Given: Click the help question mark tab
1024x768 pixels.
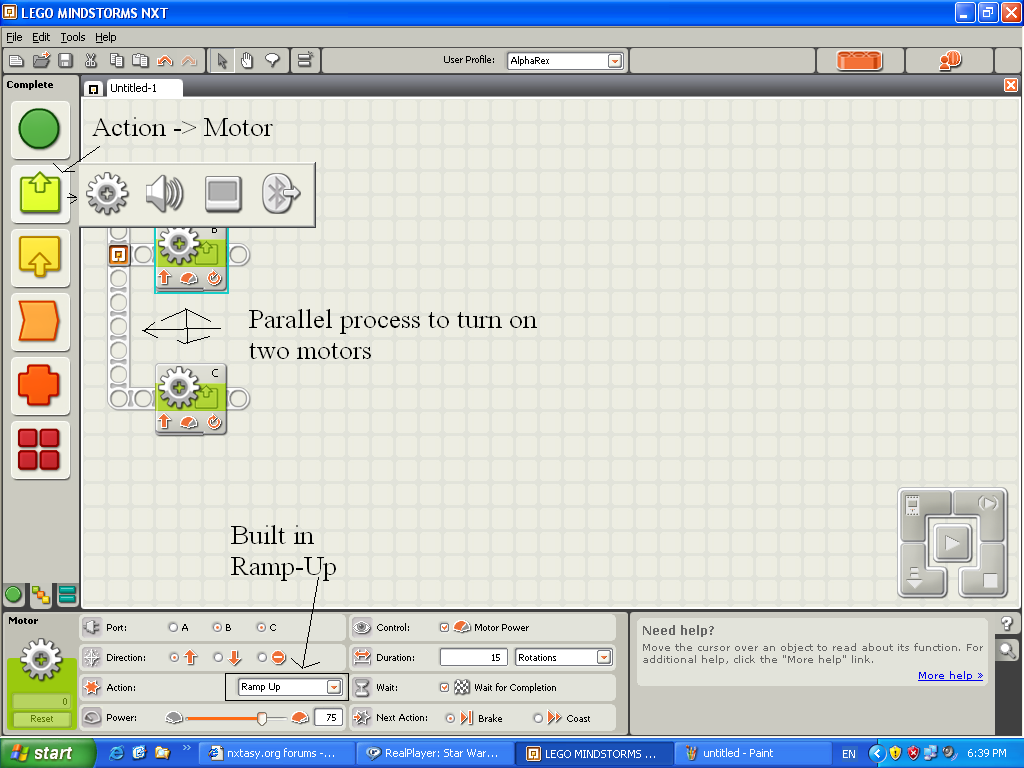Looking at the screenshot, I should (1007, 624).
